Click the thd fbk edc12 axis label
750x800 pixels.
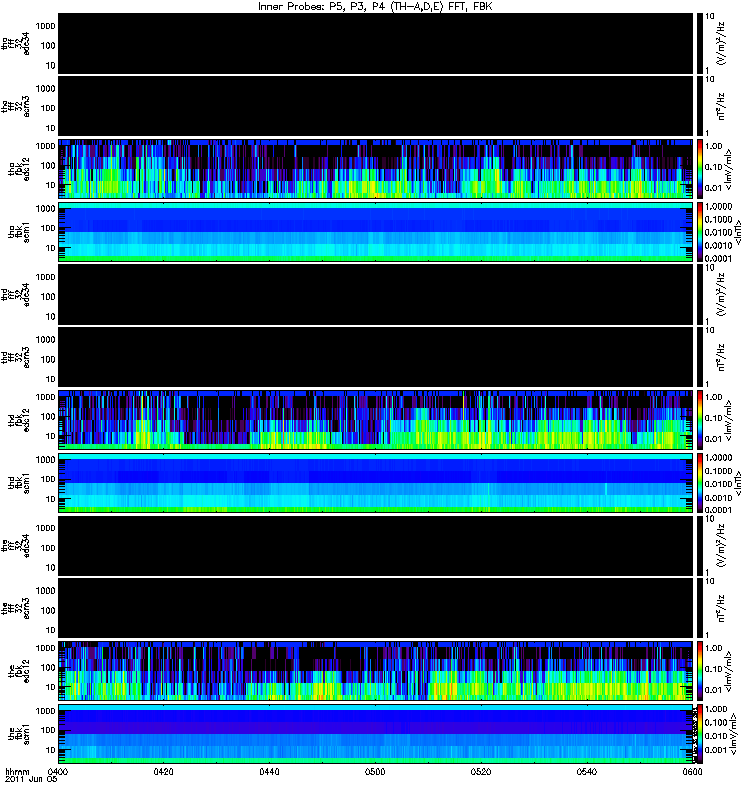click(19, 420)
